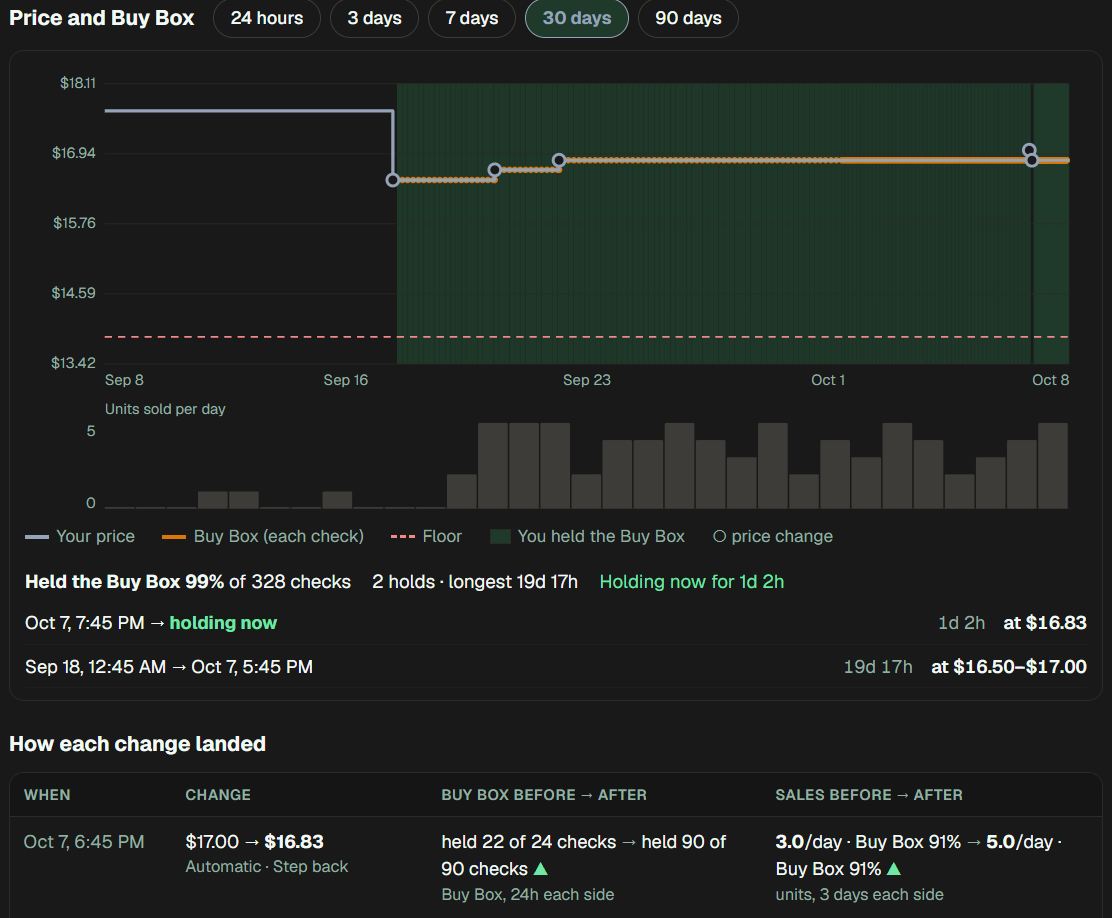Click the 'at $16.50–$17.00' price range
Screen dimensions: 1112x918
pos(1008,667)
